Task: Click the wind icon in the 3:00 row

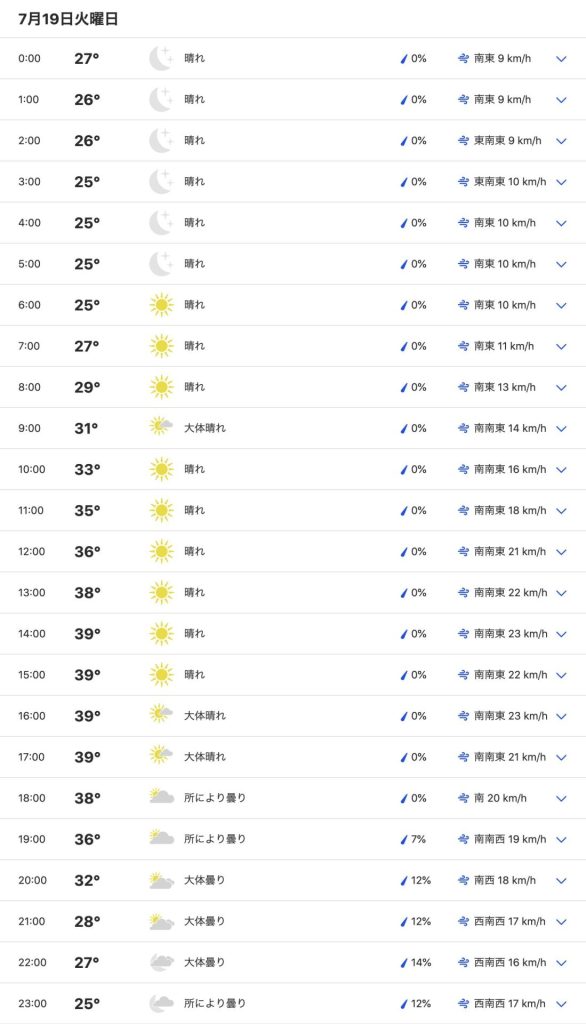Action: click(x=463, y=182)
